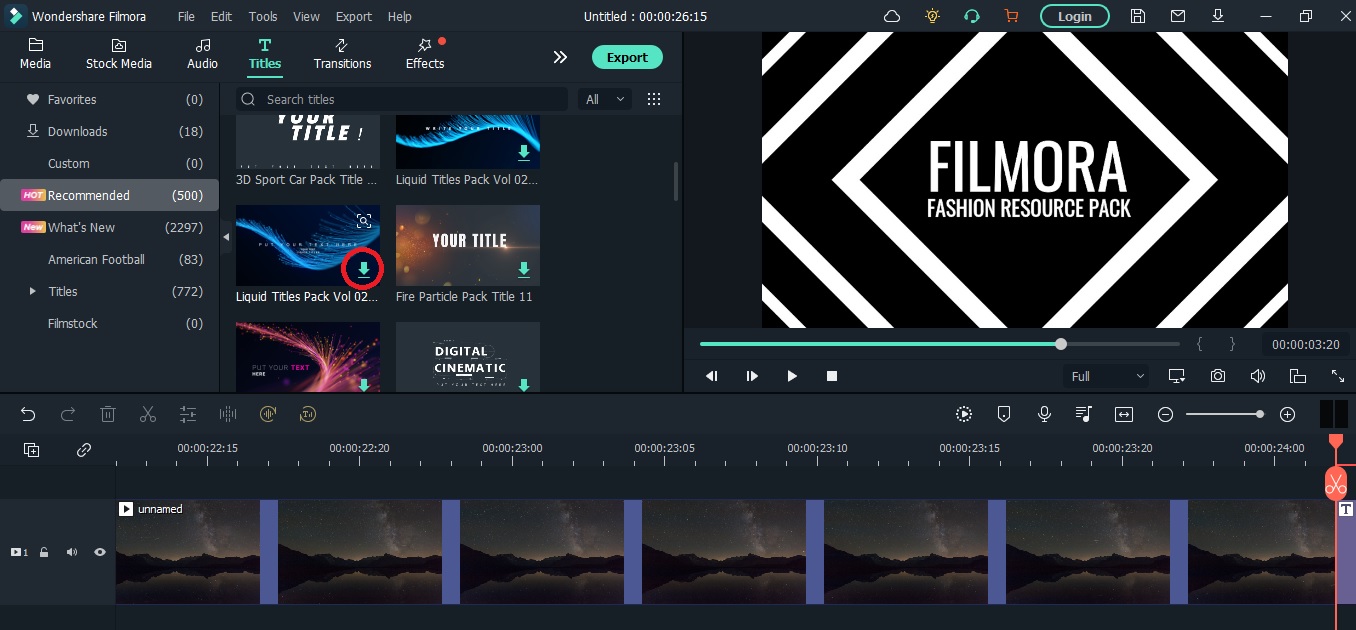Mute the video track 1 audio
The image size is (1356, 630).
72,552
